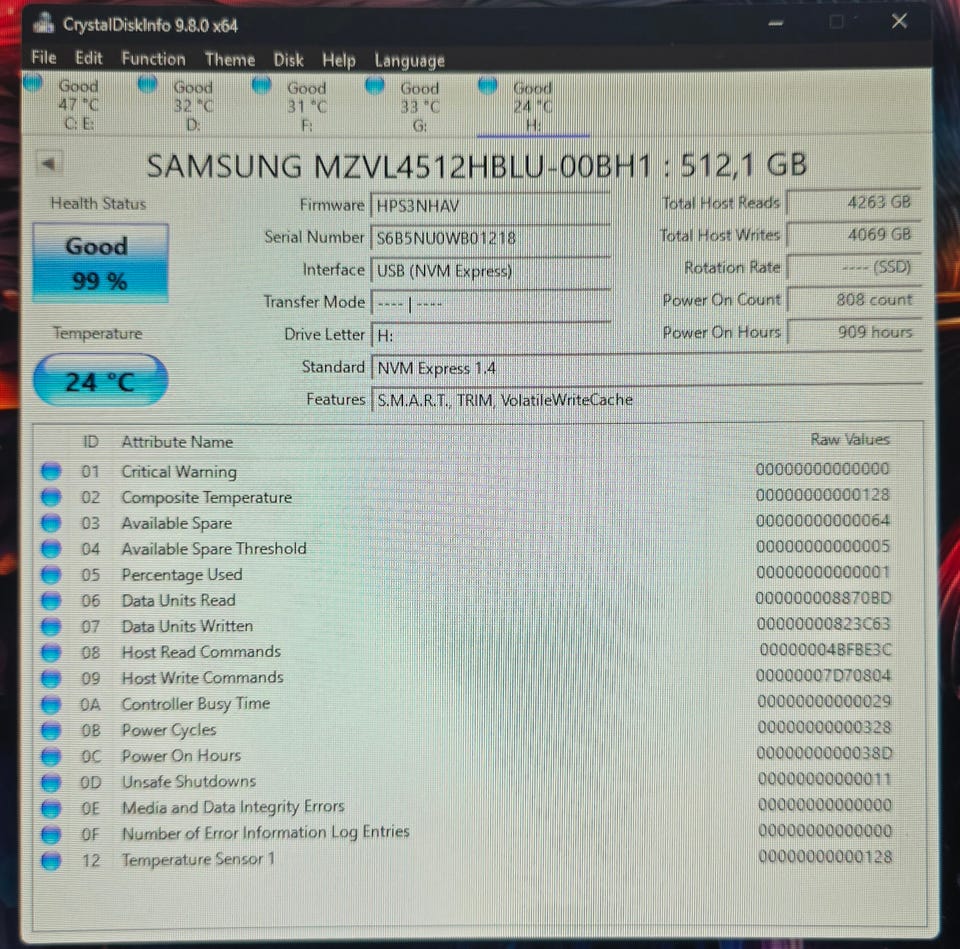
Task: Click the status icon for Temperature Sensor 1
Action: pyautogui.click(x=51, y=860)
